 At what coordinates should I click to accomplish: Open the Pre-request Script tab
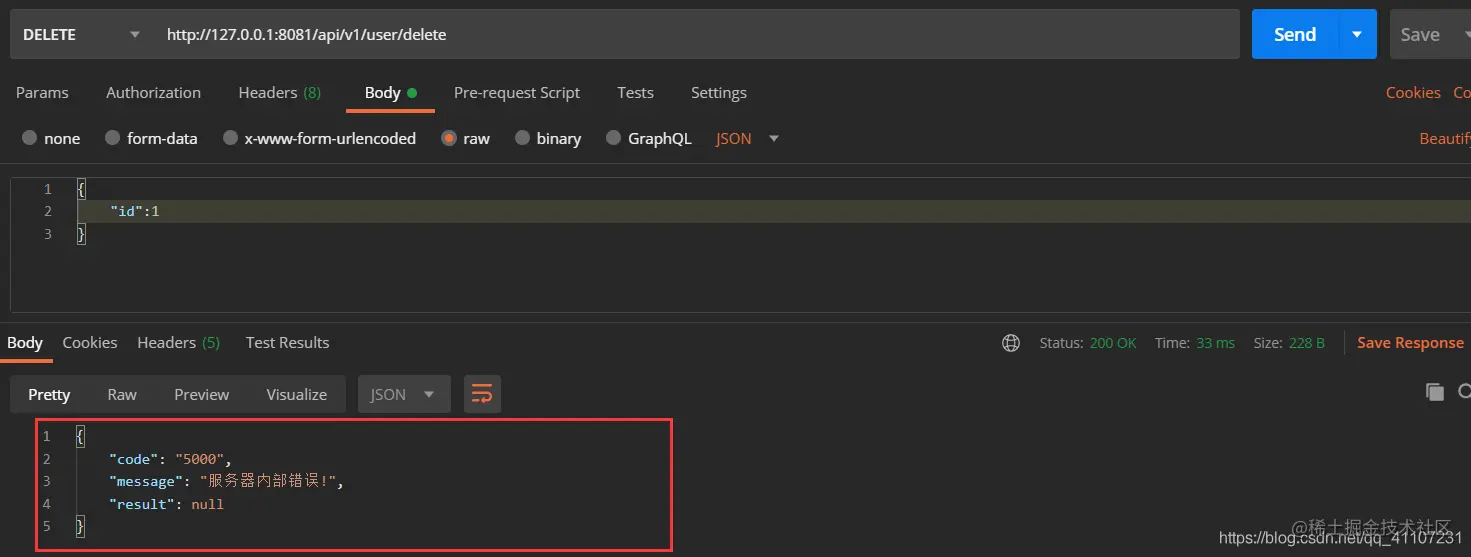pyautogui.click(x=516, y=92)
